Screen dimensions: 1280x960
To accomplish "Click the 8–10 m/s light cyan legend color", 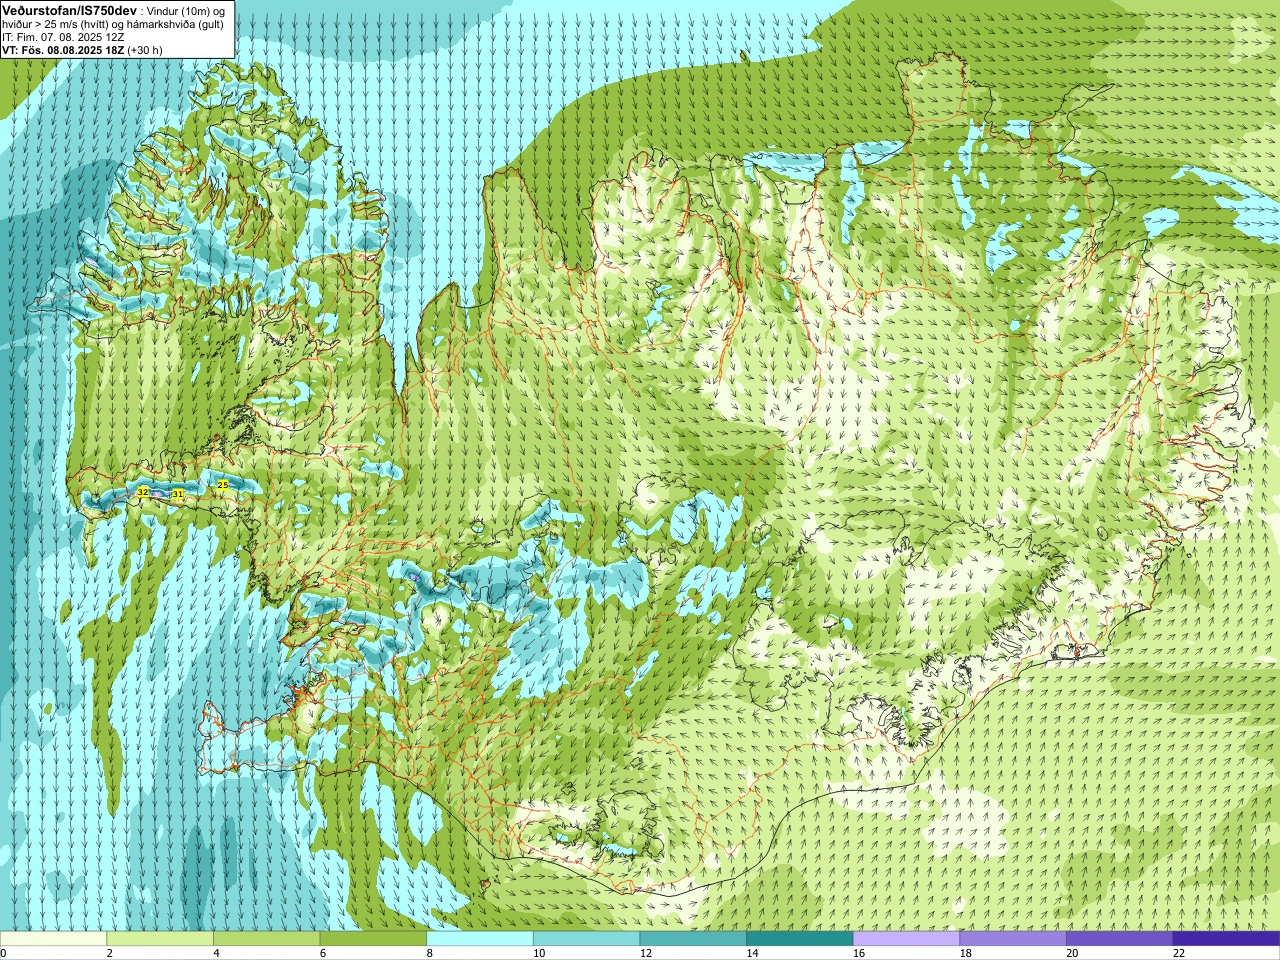I will pos(480,939).
